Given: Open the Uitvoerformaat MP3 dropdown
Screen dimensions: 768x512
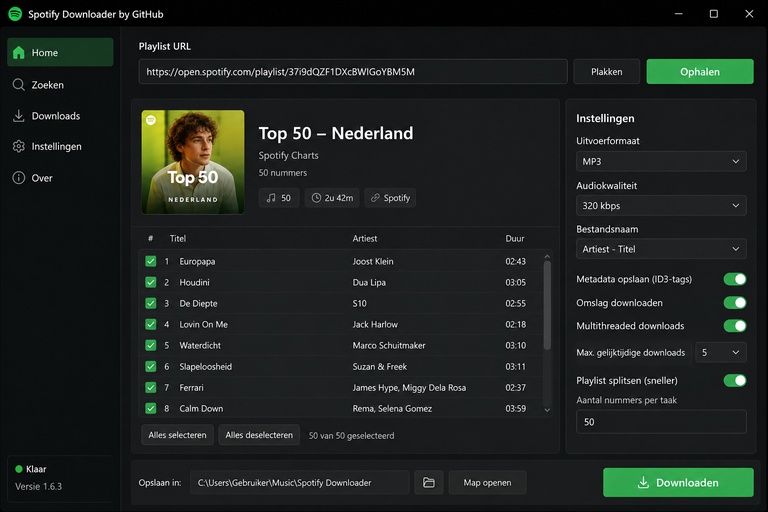Looking at the screenshot, I should point(661,161).
